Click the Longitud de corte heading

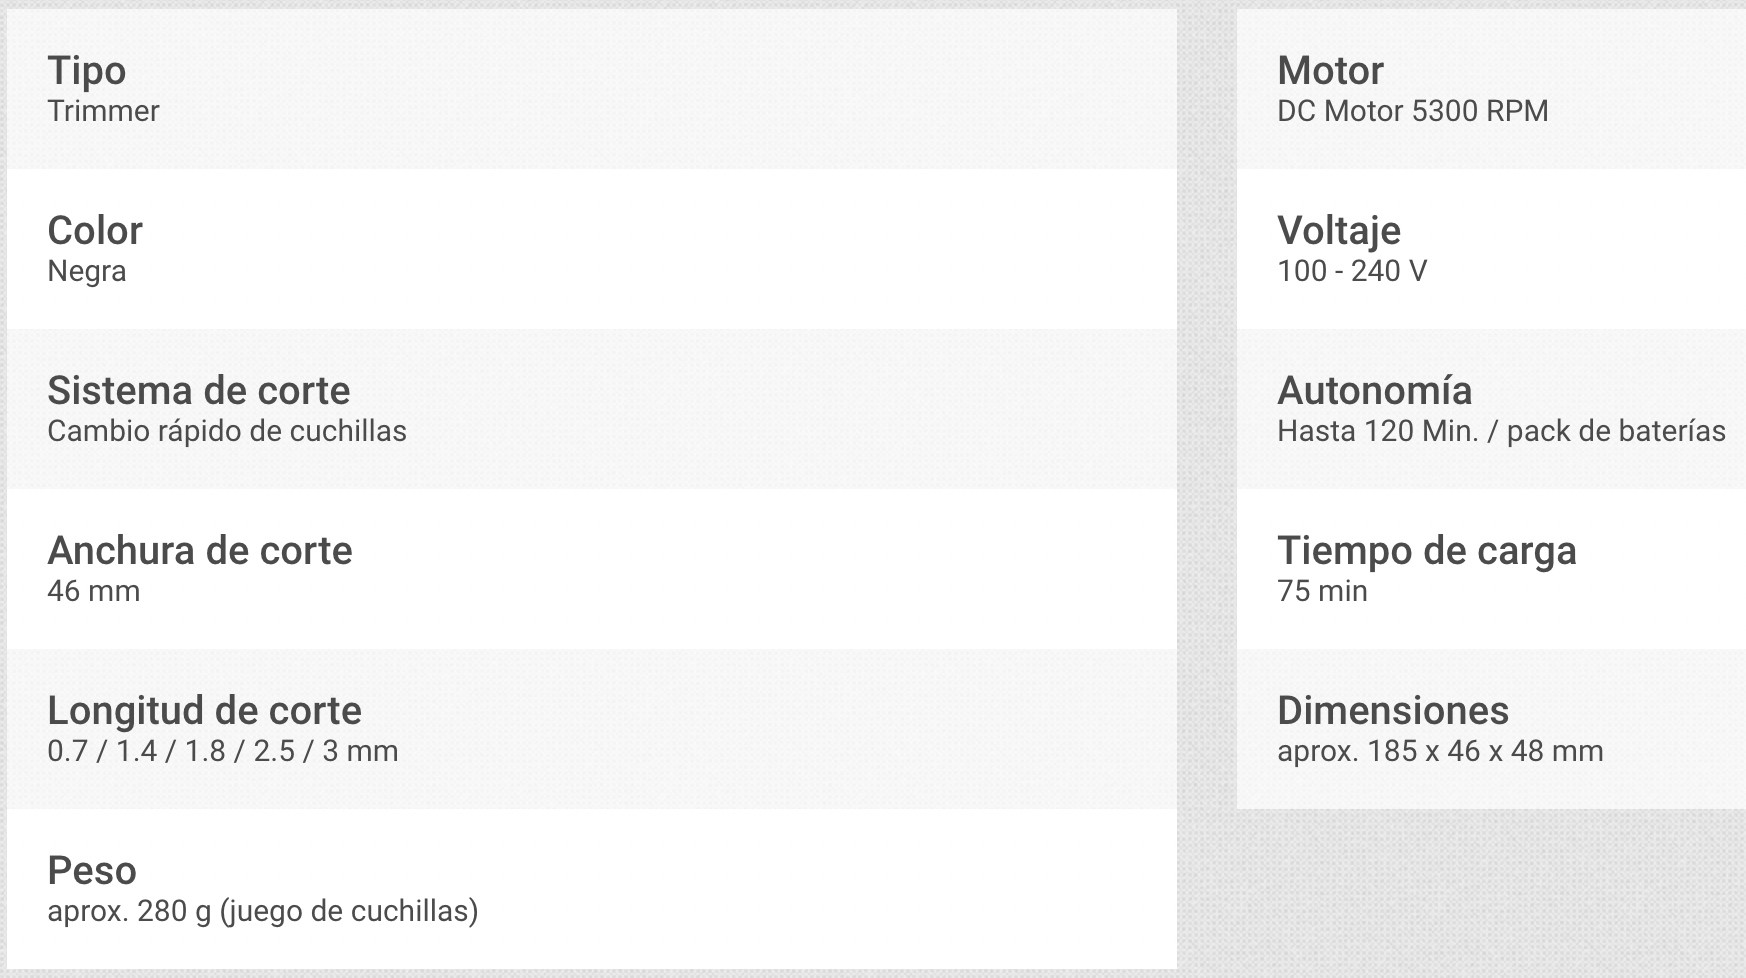(x=205, y=711)
